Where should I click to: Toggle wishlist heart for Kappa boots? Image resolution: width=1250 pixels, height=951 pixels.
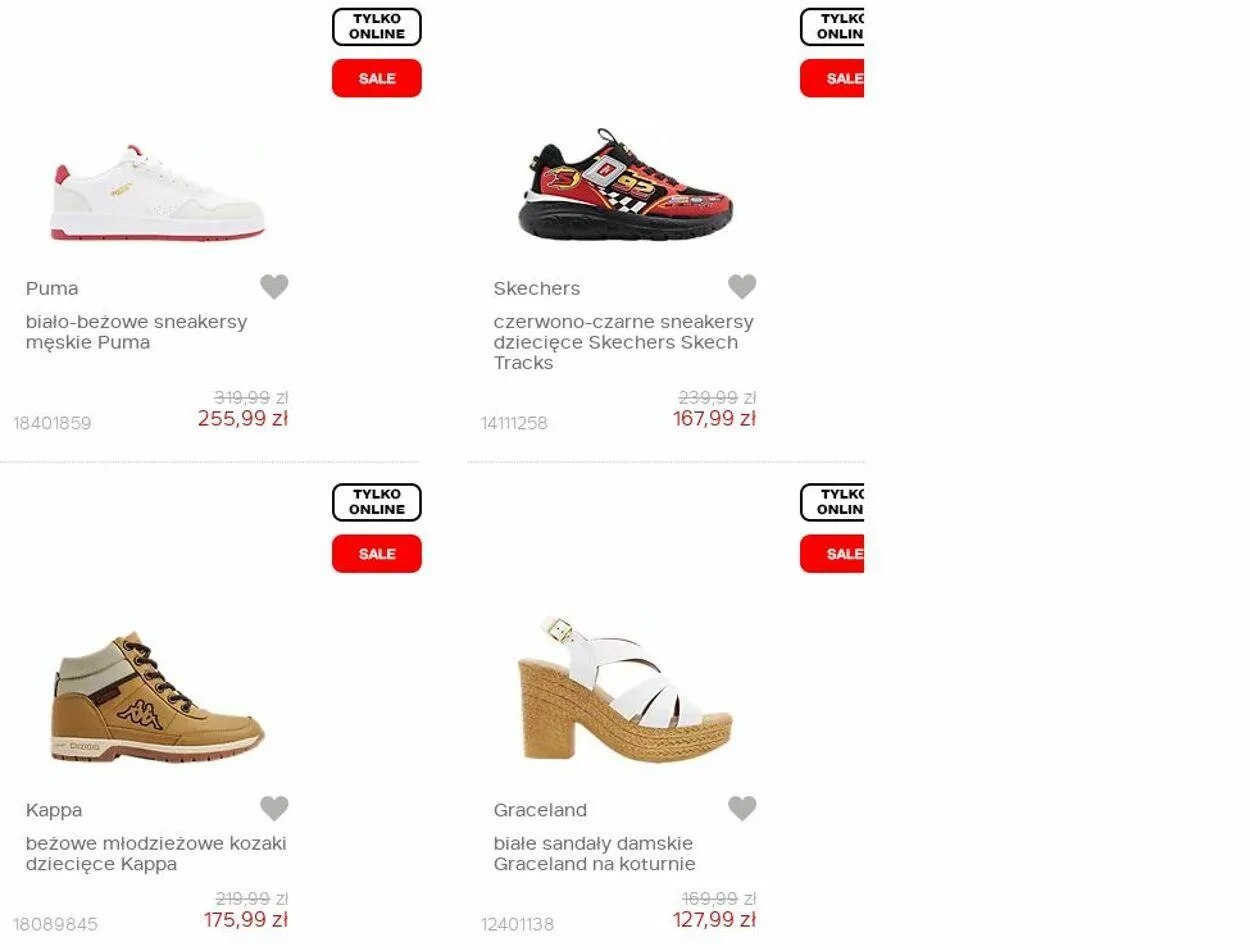(x=274, y=808)
